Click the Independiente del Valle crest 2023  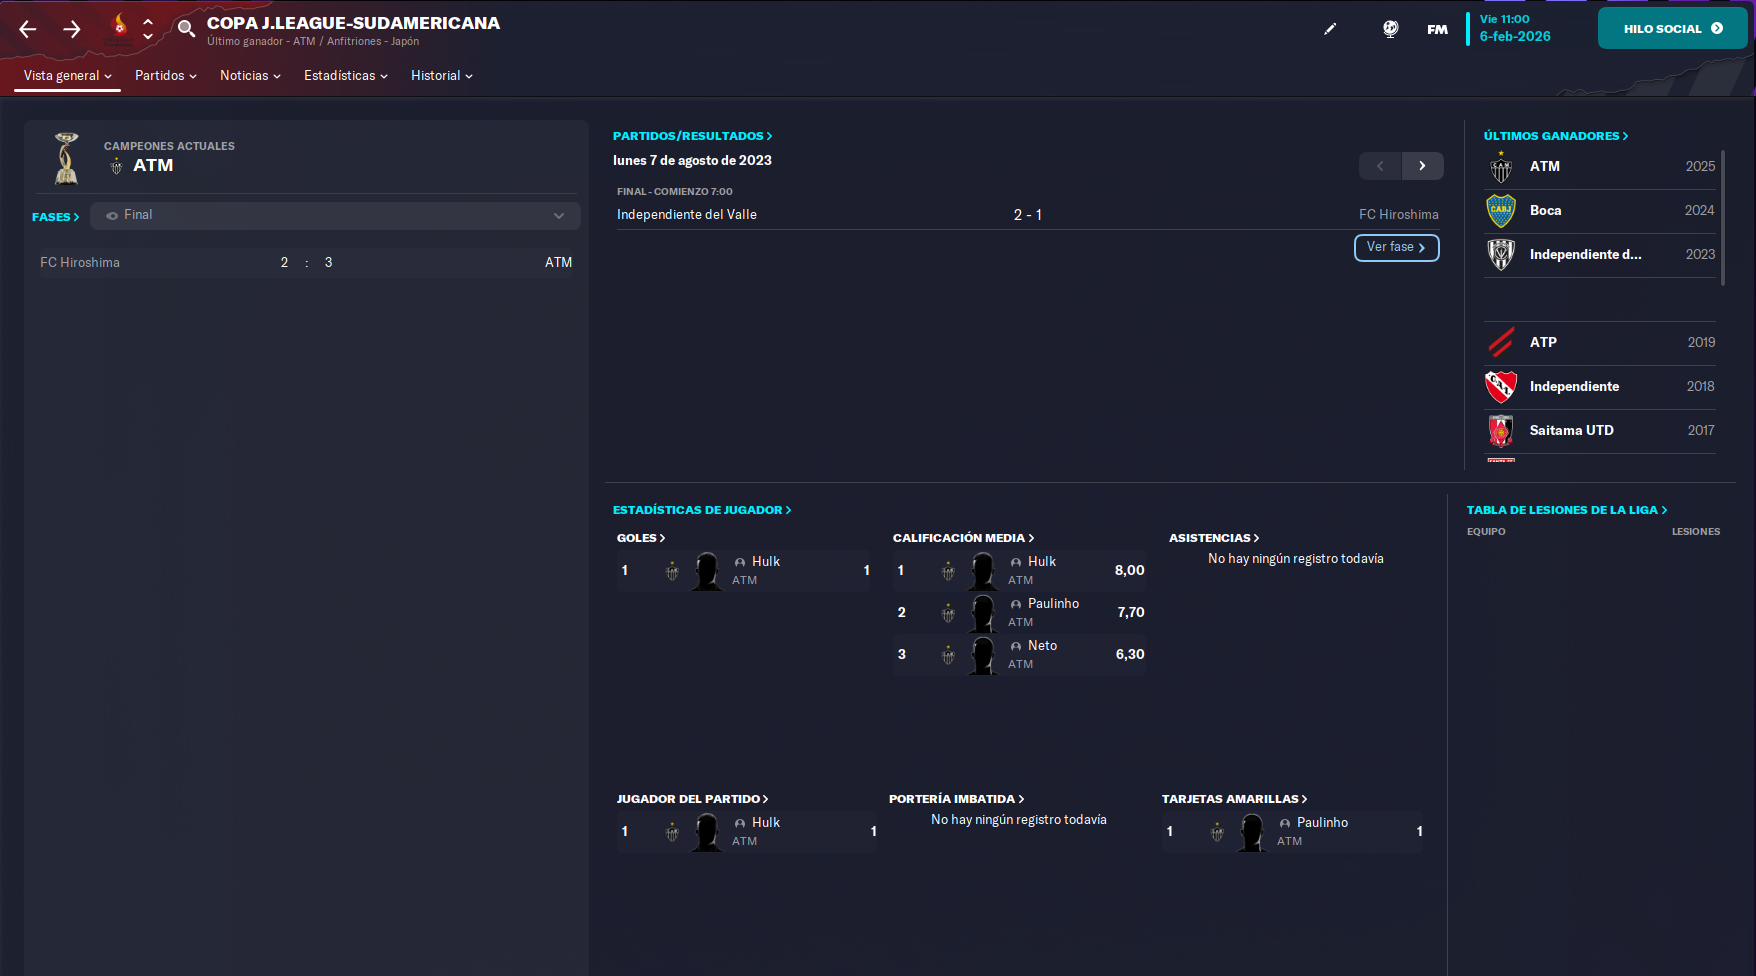click(1501, 255)
